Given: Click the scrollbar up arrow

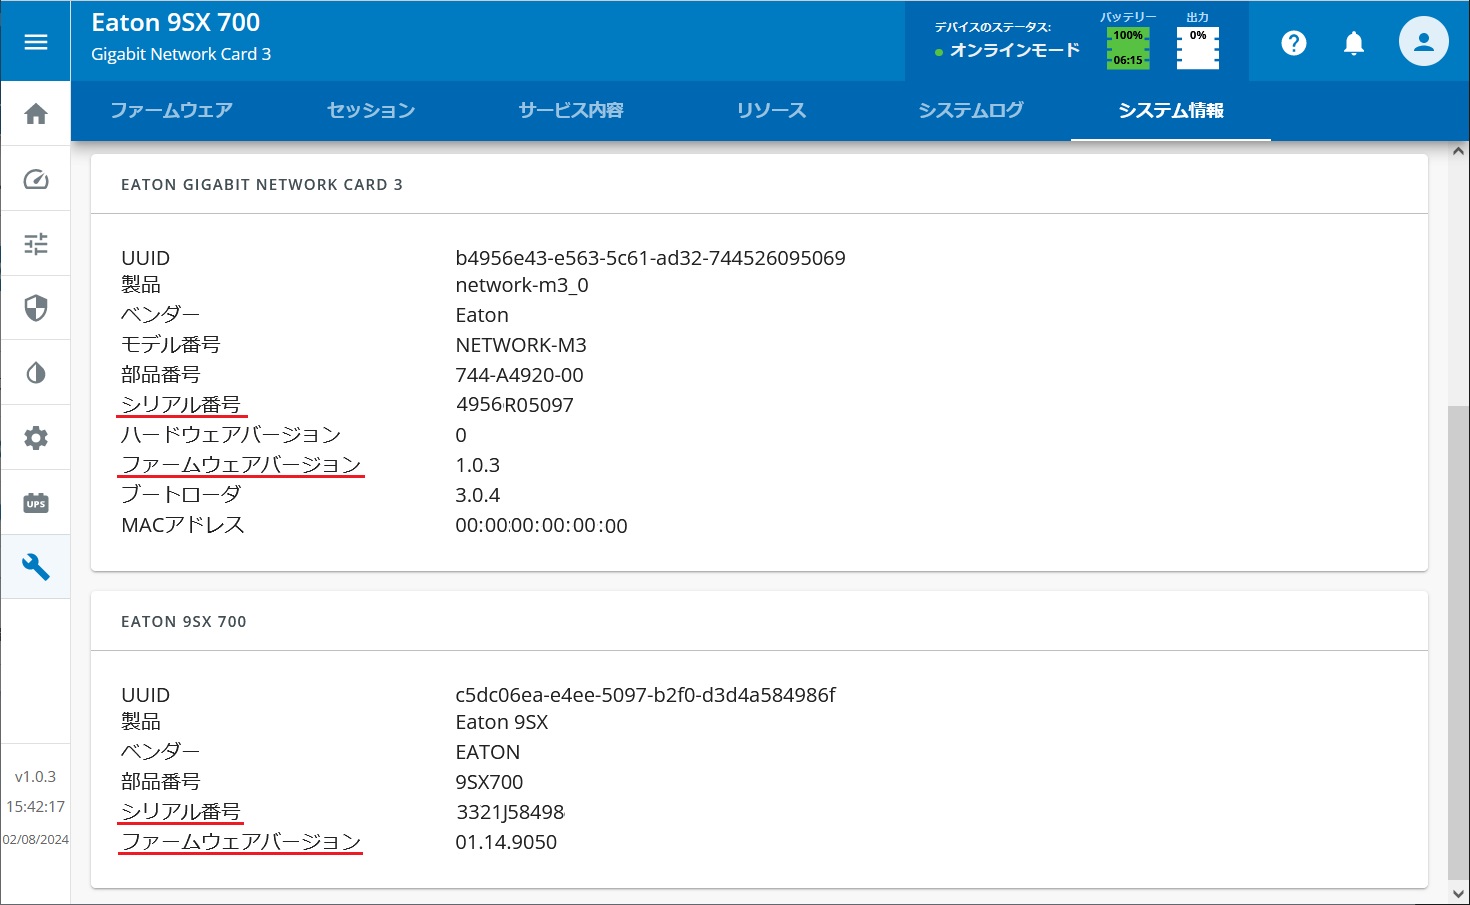Looking at the screenshot, I should click(x=1458, y=152).
